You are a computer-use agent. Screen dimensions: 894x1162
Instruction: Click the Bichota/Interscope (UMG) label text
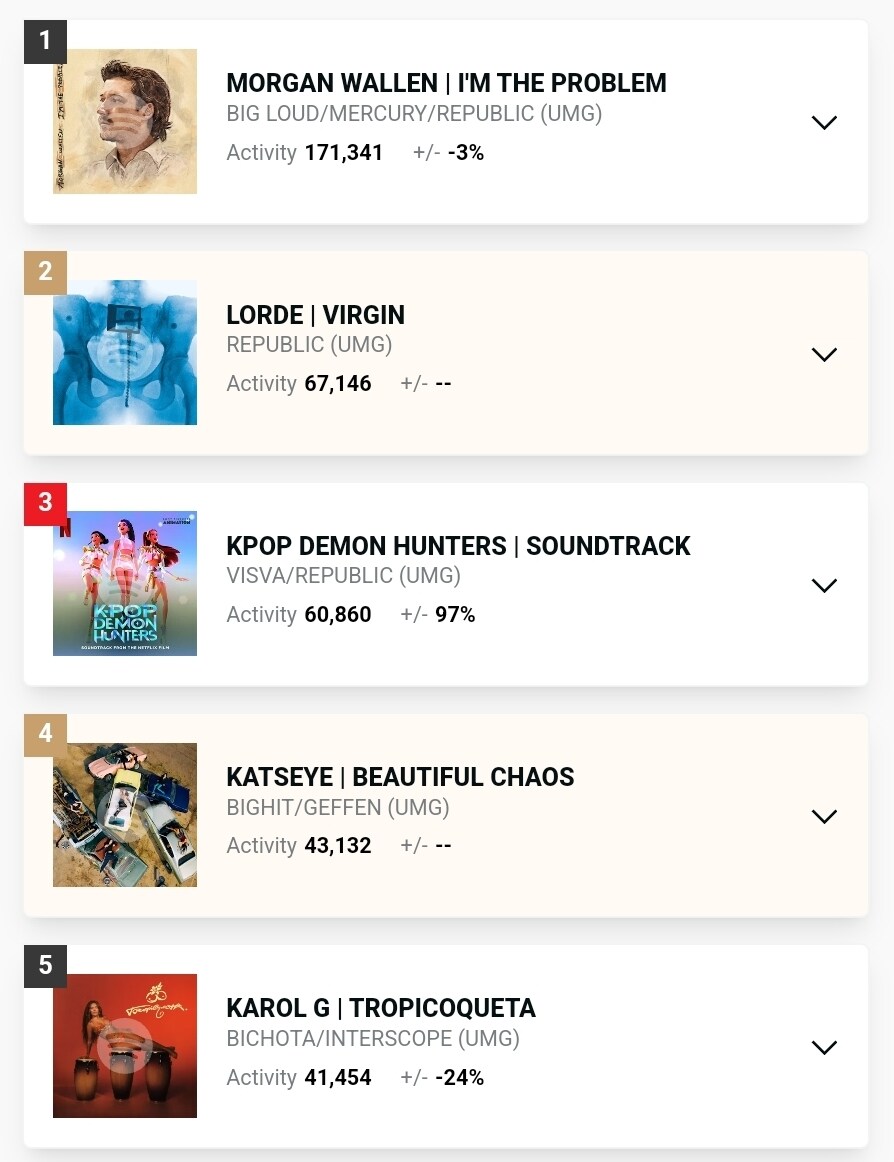coord(373,1038)
